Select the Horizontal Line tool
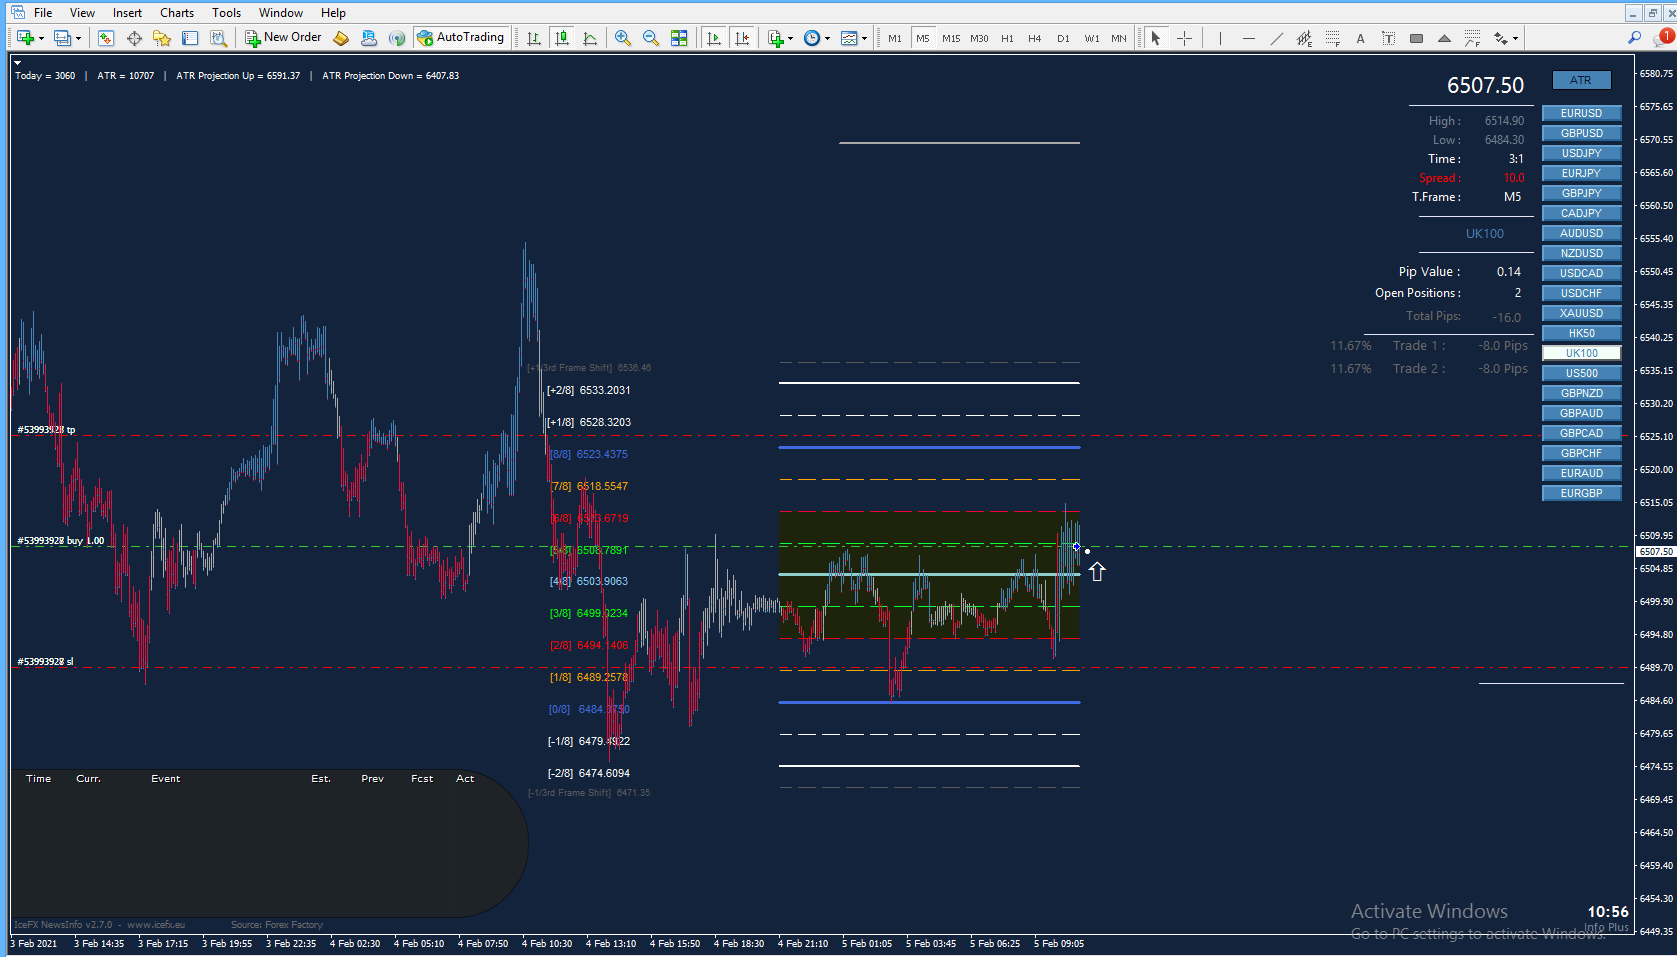1677x957 pixels. coord(1248,38)
